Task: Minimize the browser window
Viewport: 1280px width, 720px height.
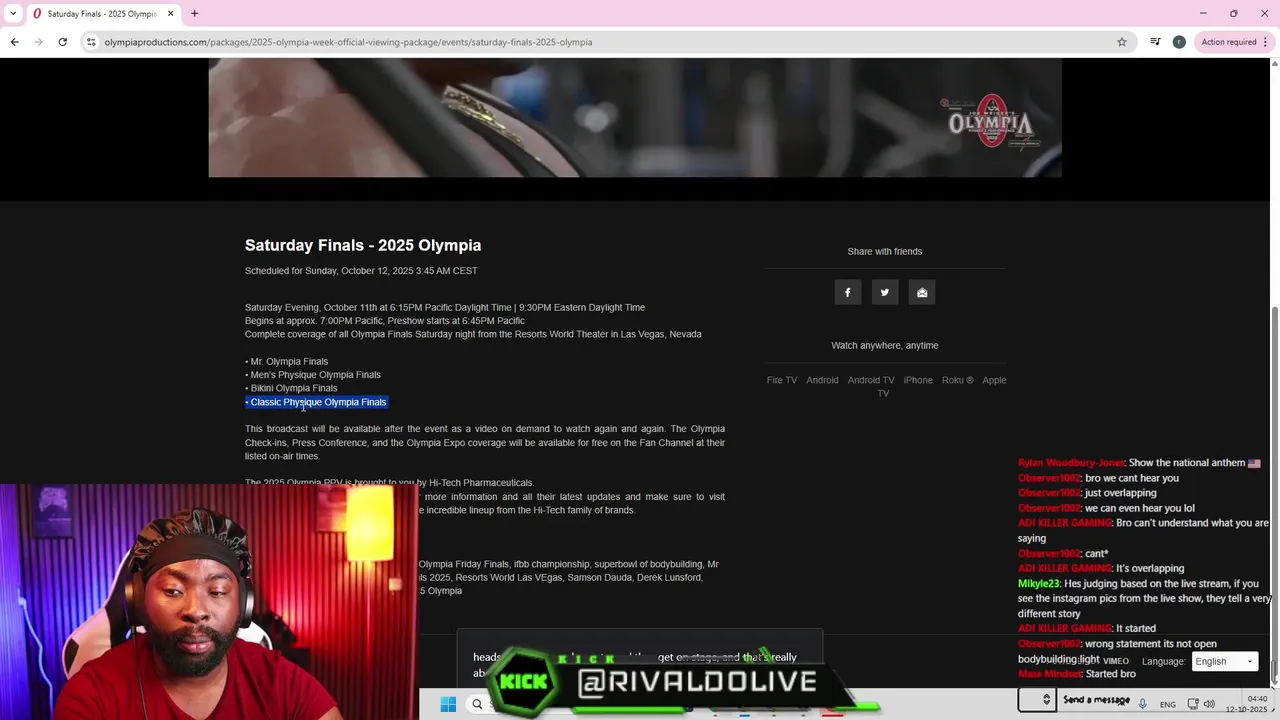Action: pyautogui.click(x=1203, y=14)
